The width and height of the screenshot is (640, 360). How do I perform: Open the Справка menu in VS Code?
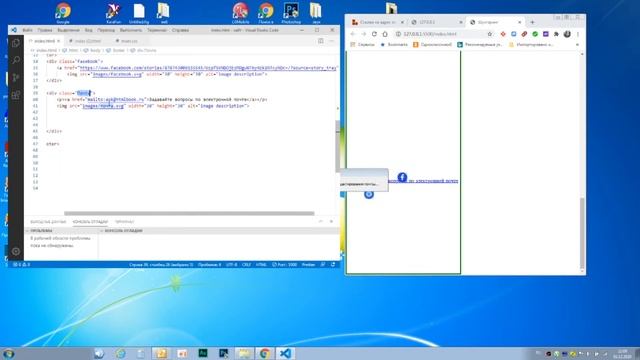coord(180,30)
